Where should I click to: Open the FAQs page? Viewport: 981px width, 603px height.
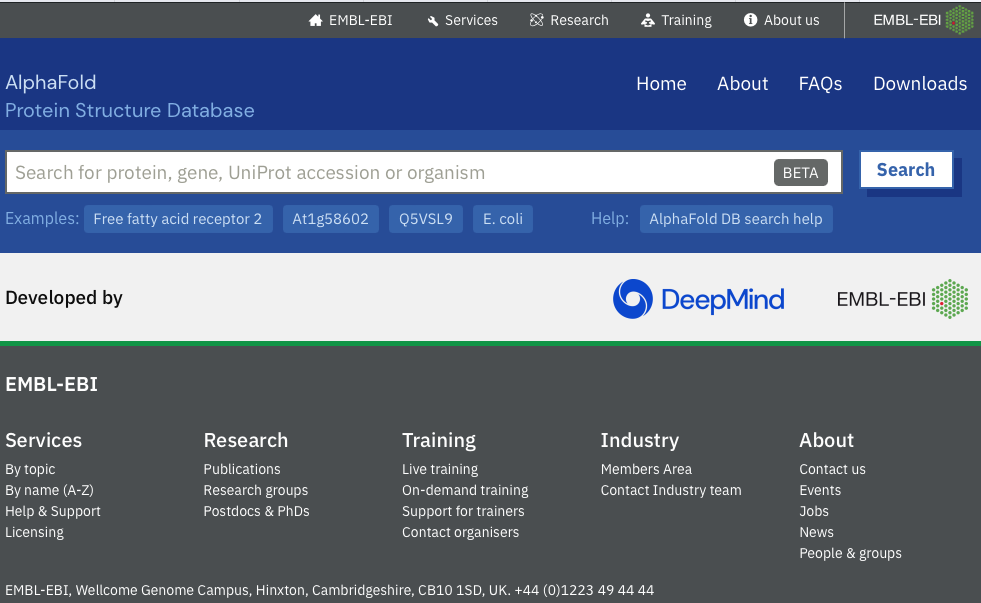pos(820,84)
